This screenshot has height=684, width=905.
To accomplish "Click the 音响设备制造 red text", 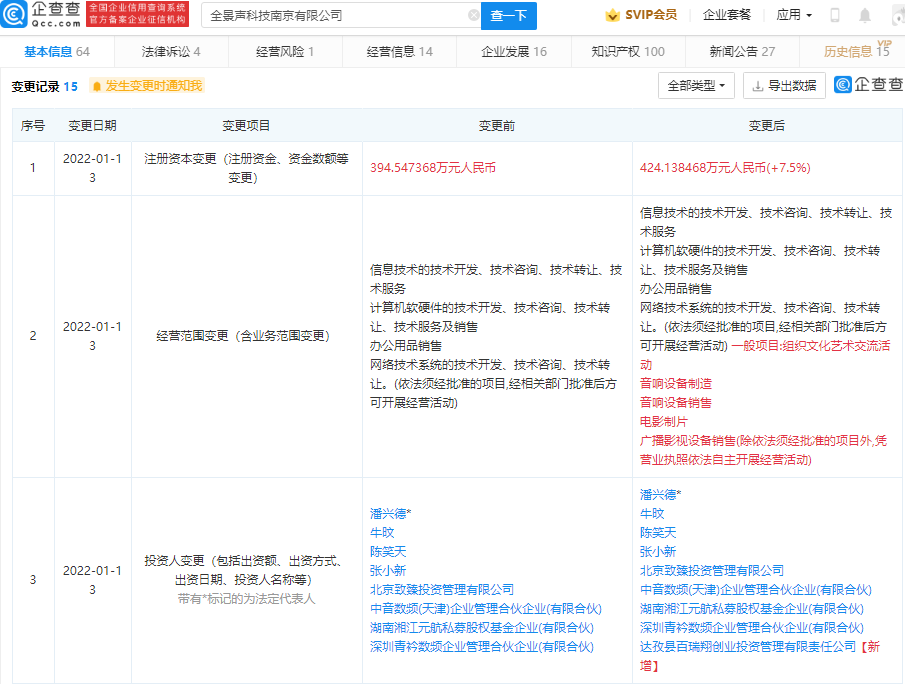I will point(676,383).
